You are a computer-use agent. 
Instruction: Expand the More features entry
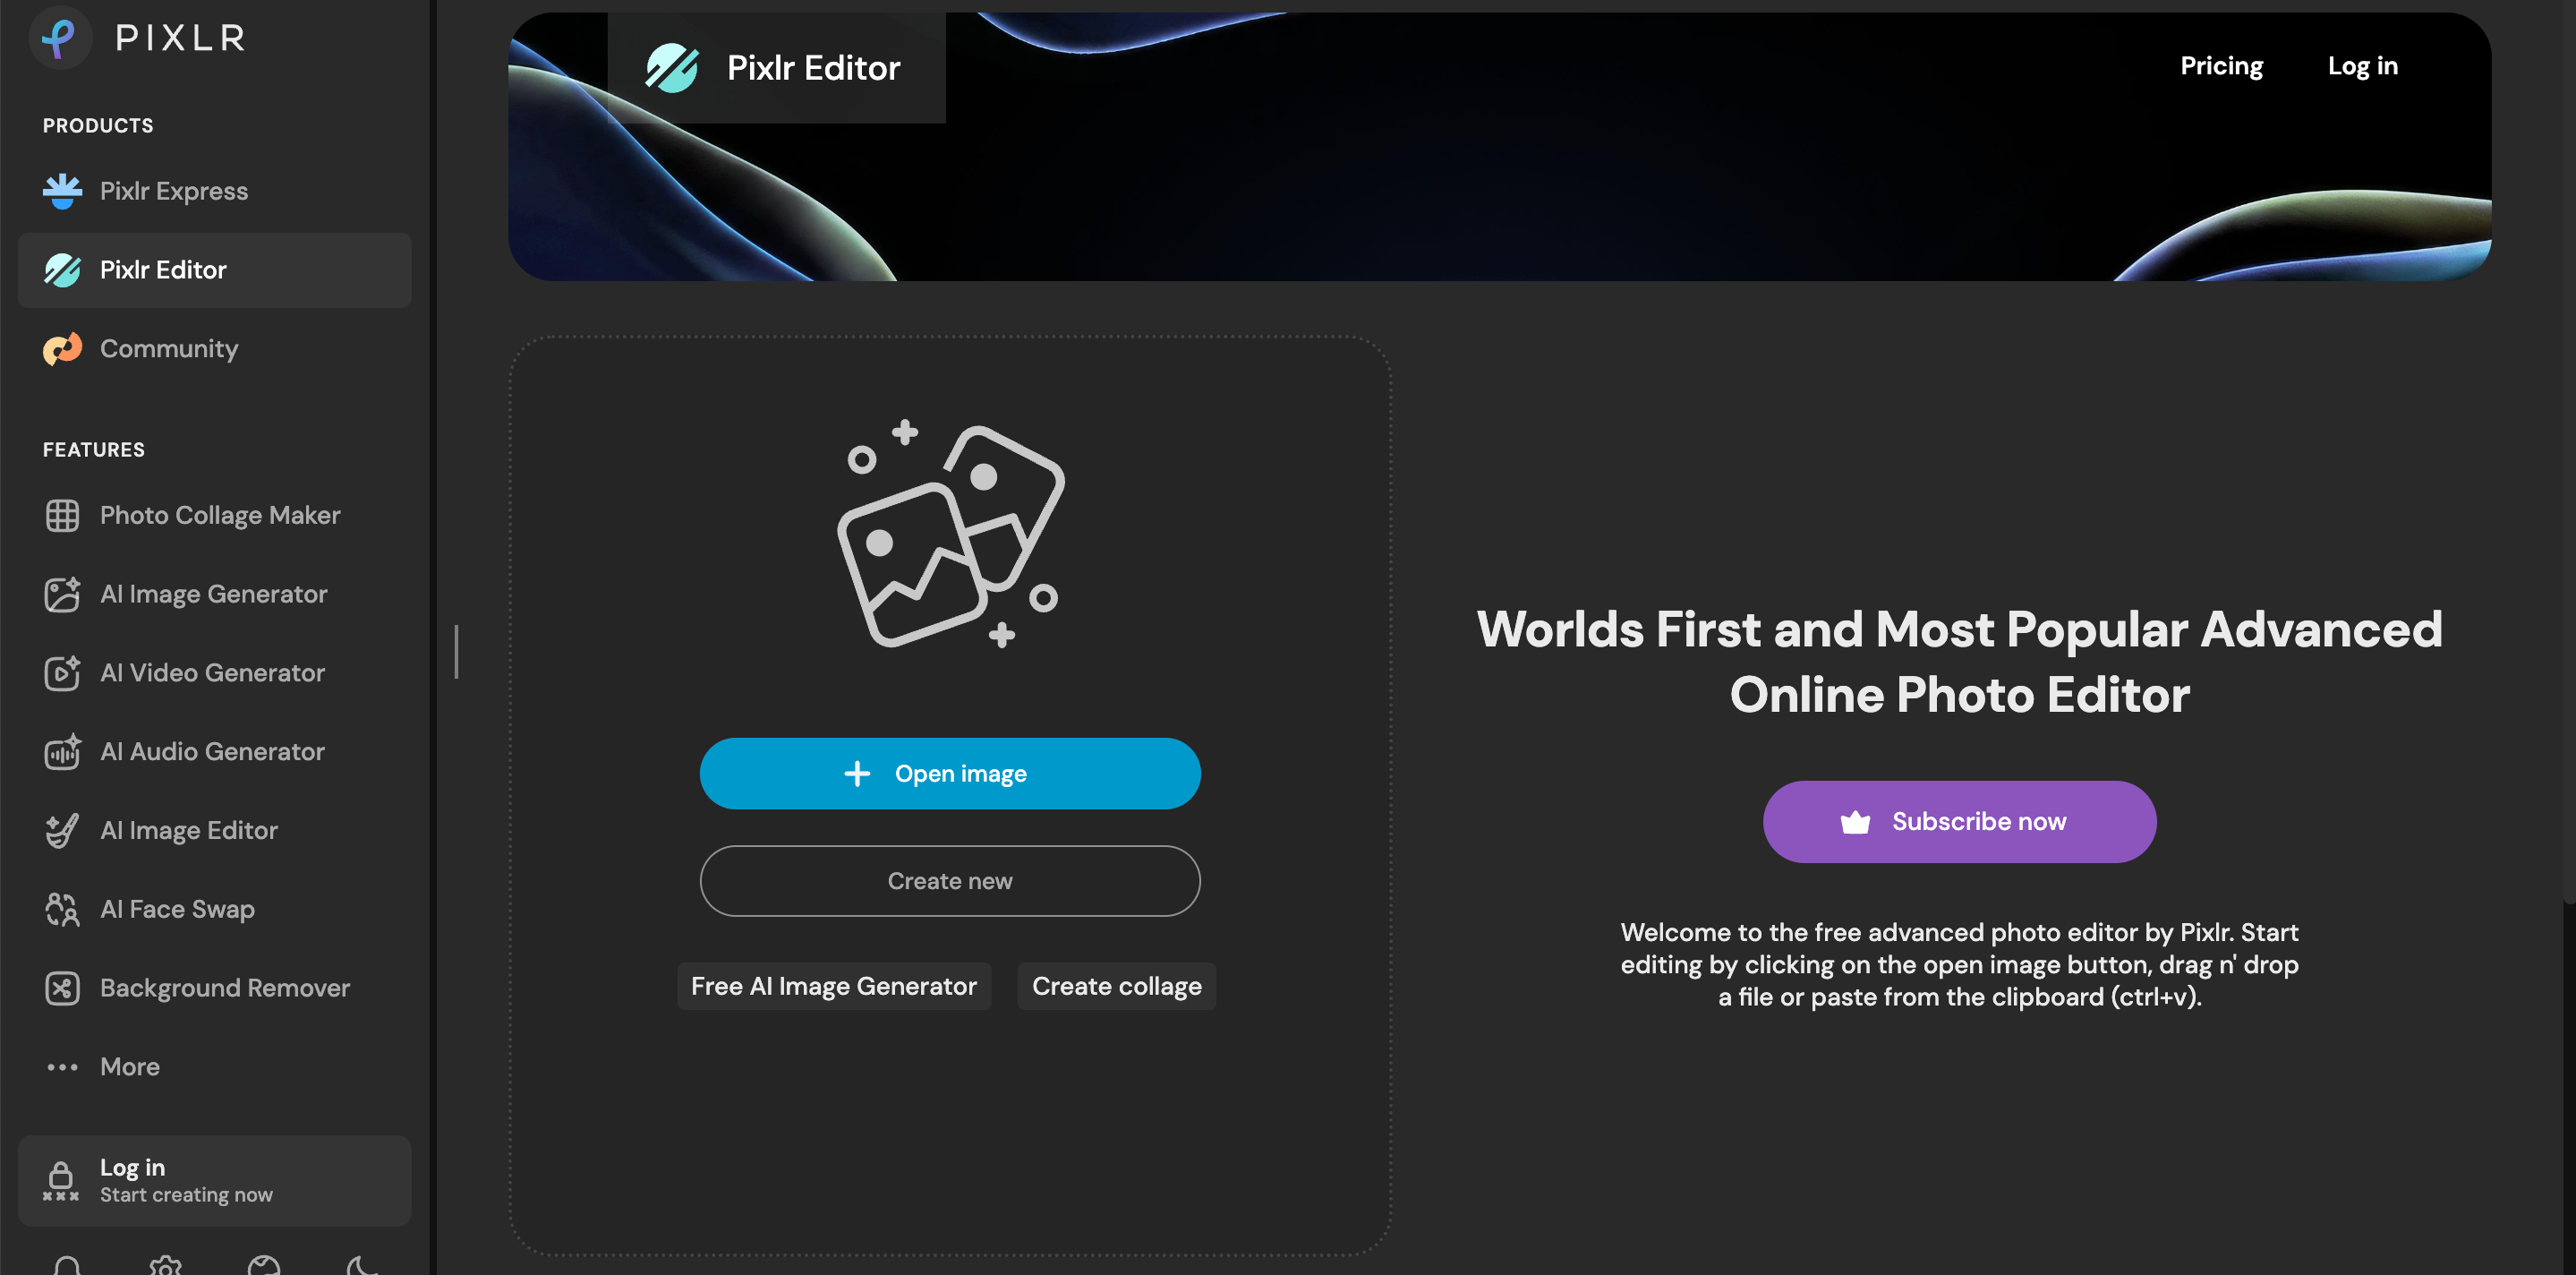pos(214,1067)
